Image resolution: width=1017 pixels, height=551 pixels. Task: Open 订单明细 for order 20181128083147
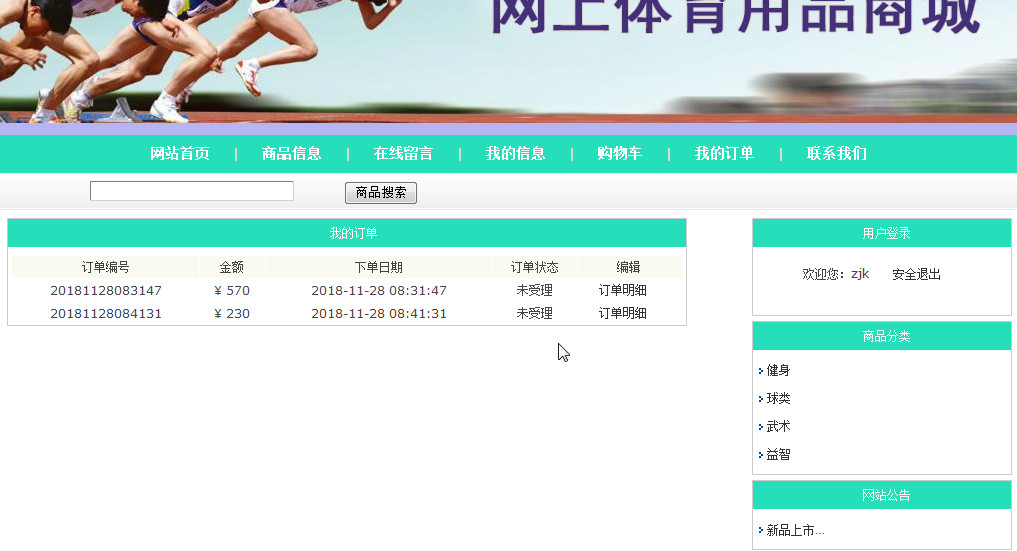pos(622,290)
